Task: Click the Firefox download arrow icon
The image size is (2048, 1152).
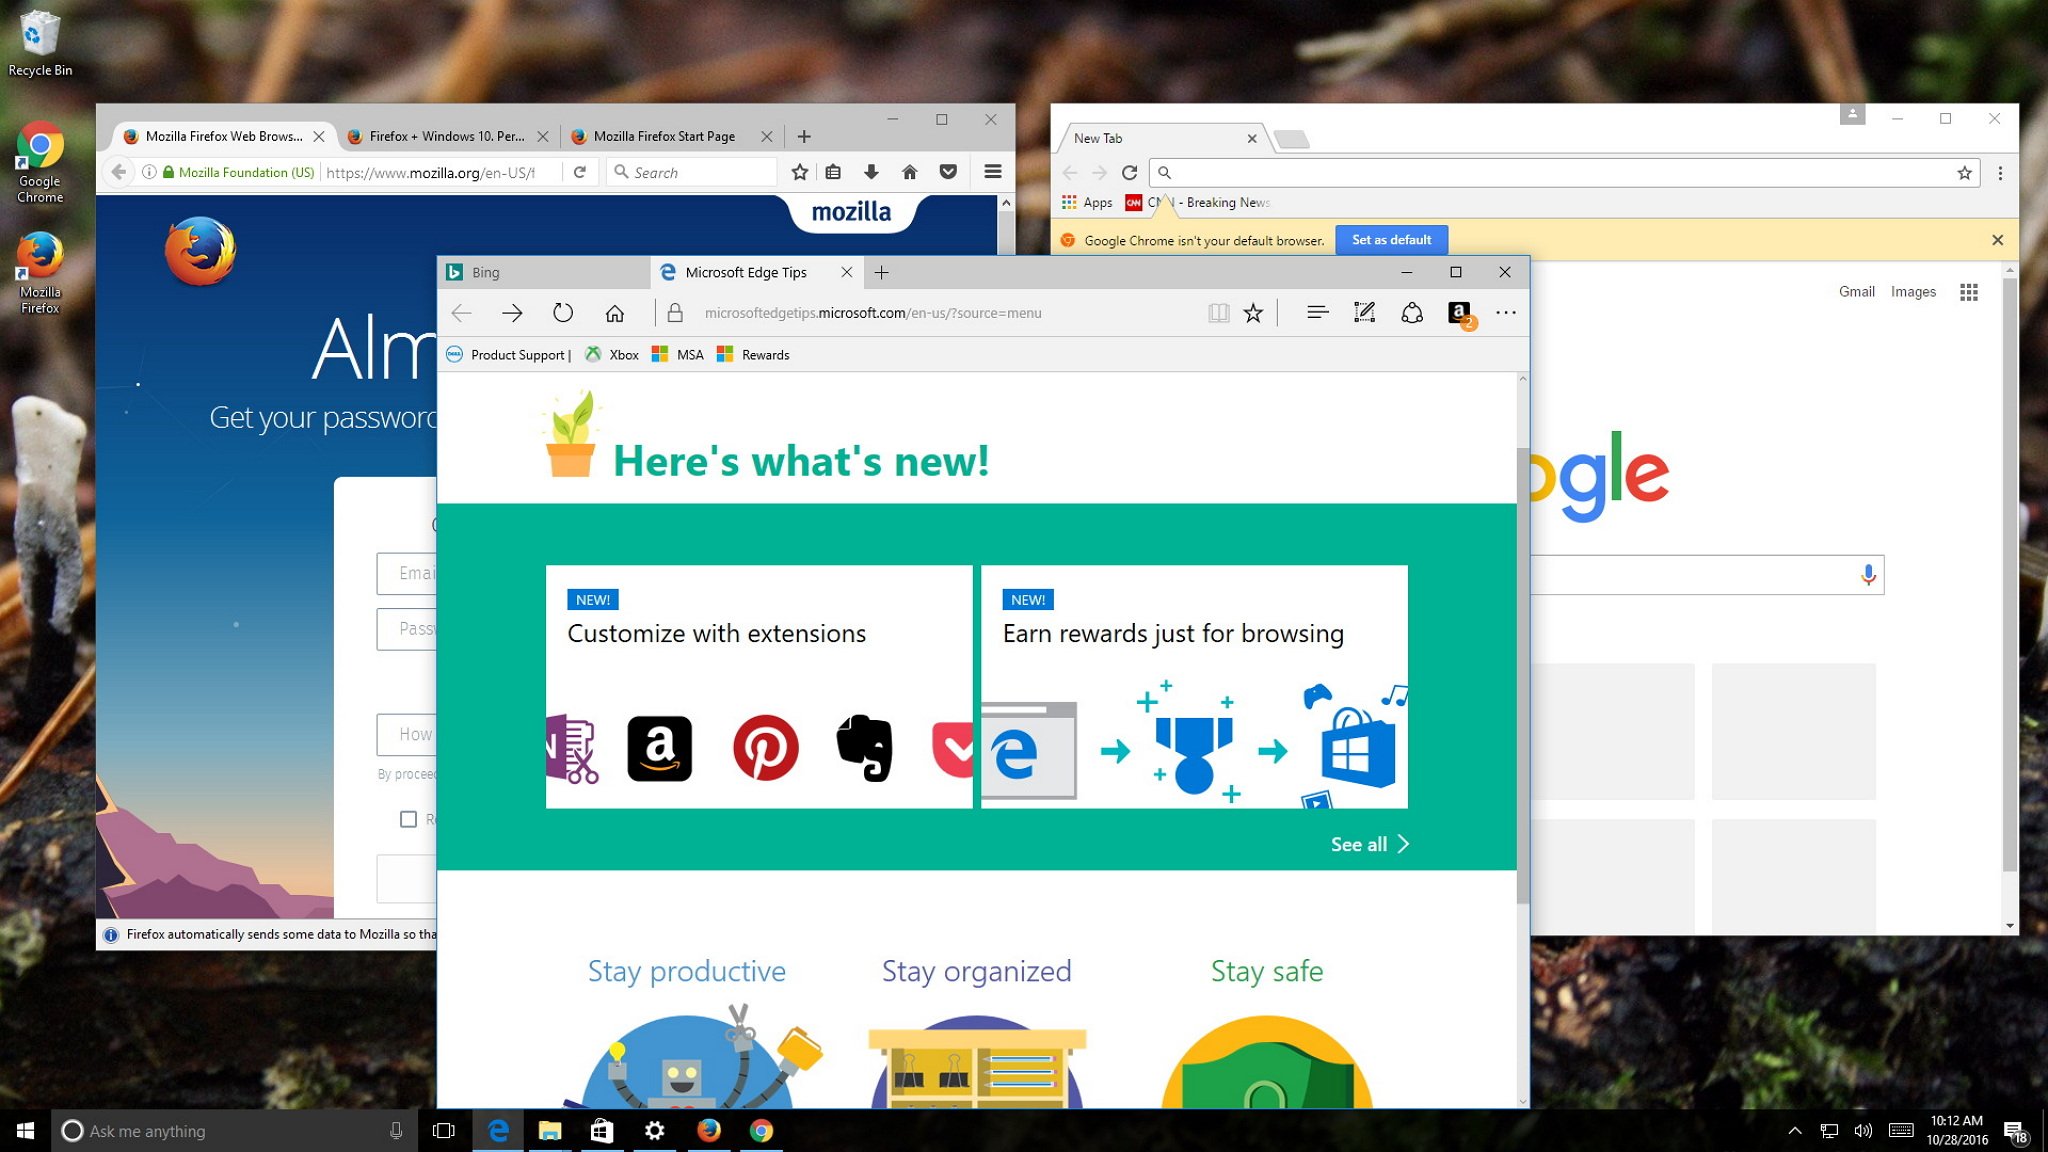Action: [x=872, y=172]
